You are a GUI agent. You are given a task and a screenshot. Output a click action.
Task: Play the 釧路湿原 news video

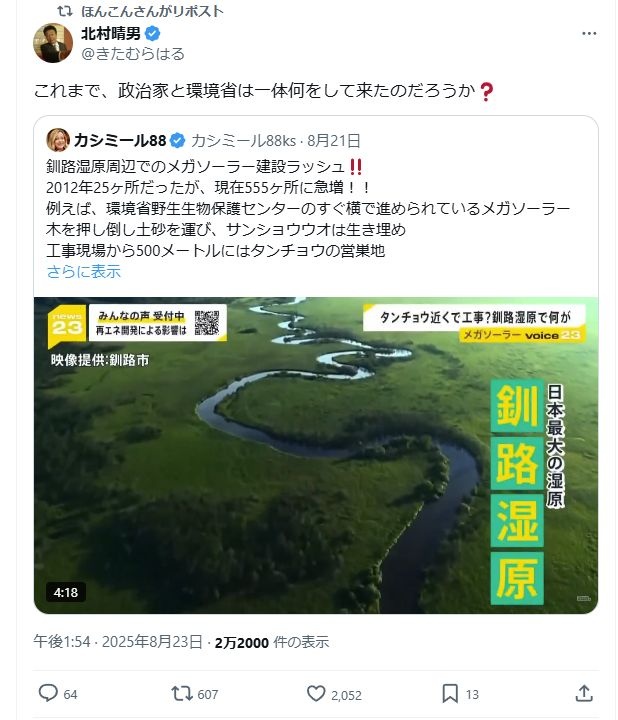pos(316,456)
